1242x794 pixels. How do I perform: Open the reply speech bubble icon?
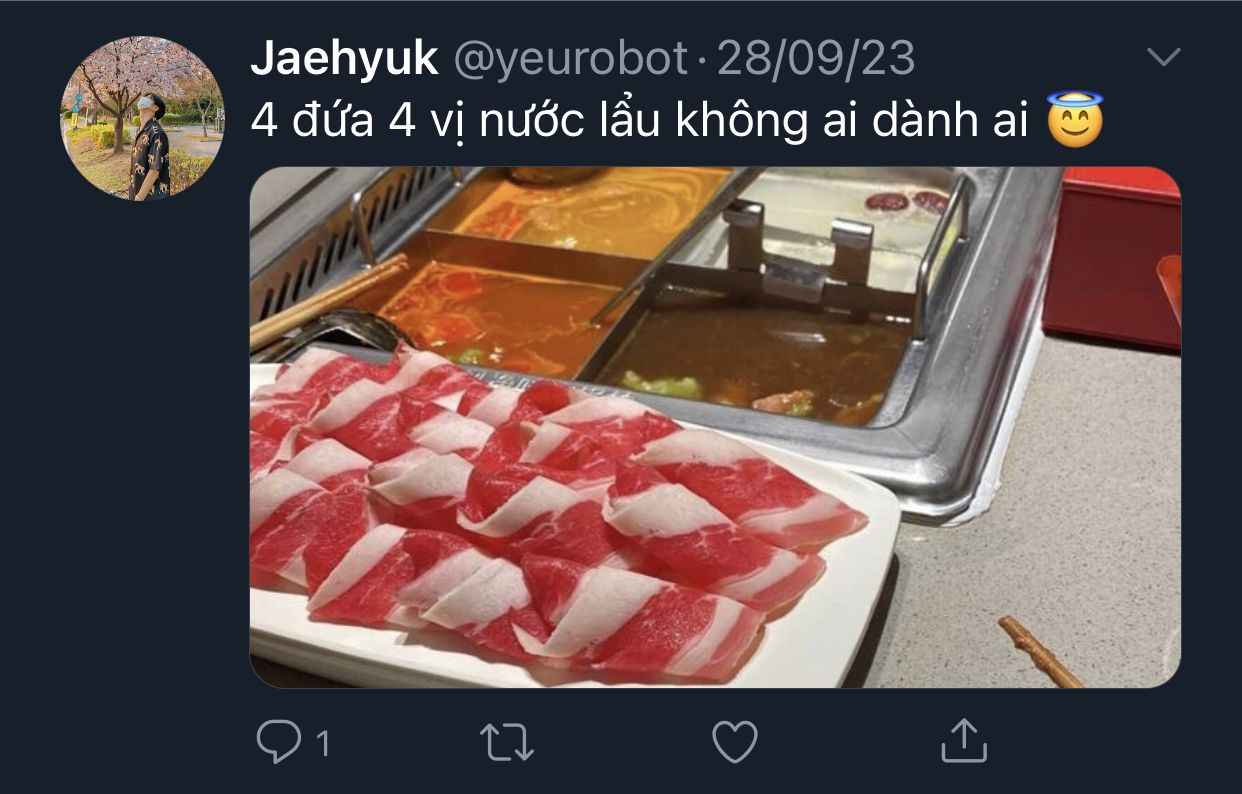[x=277, y=742]
